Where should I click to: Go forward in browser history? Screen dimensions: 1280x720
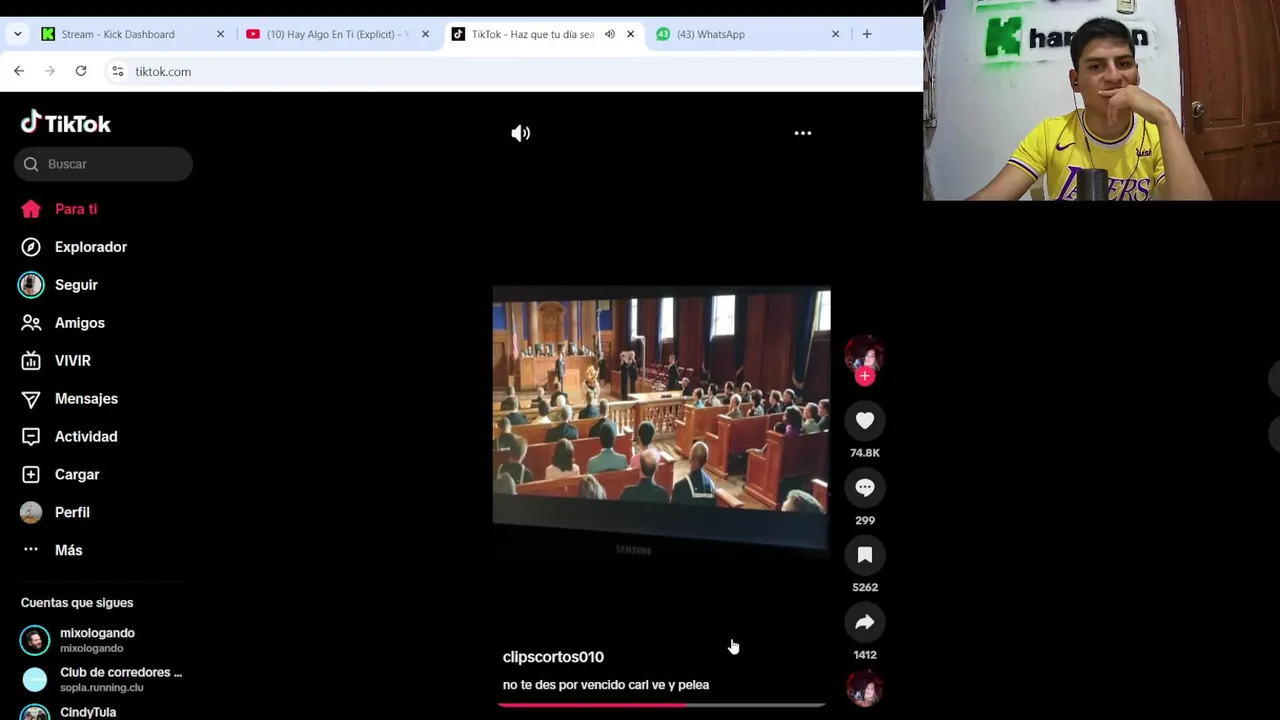(x=50, y=71)
